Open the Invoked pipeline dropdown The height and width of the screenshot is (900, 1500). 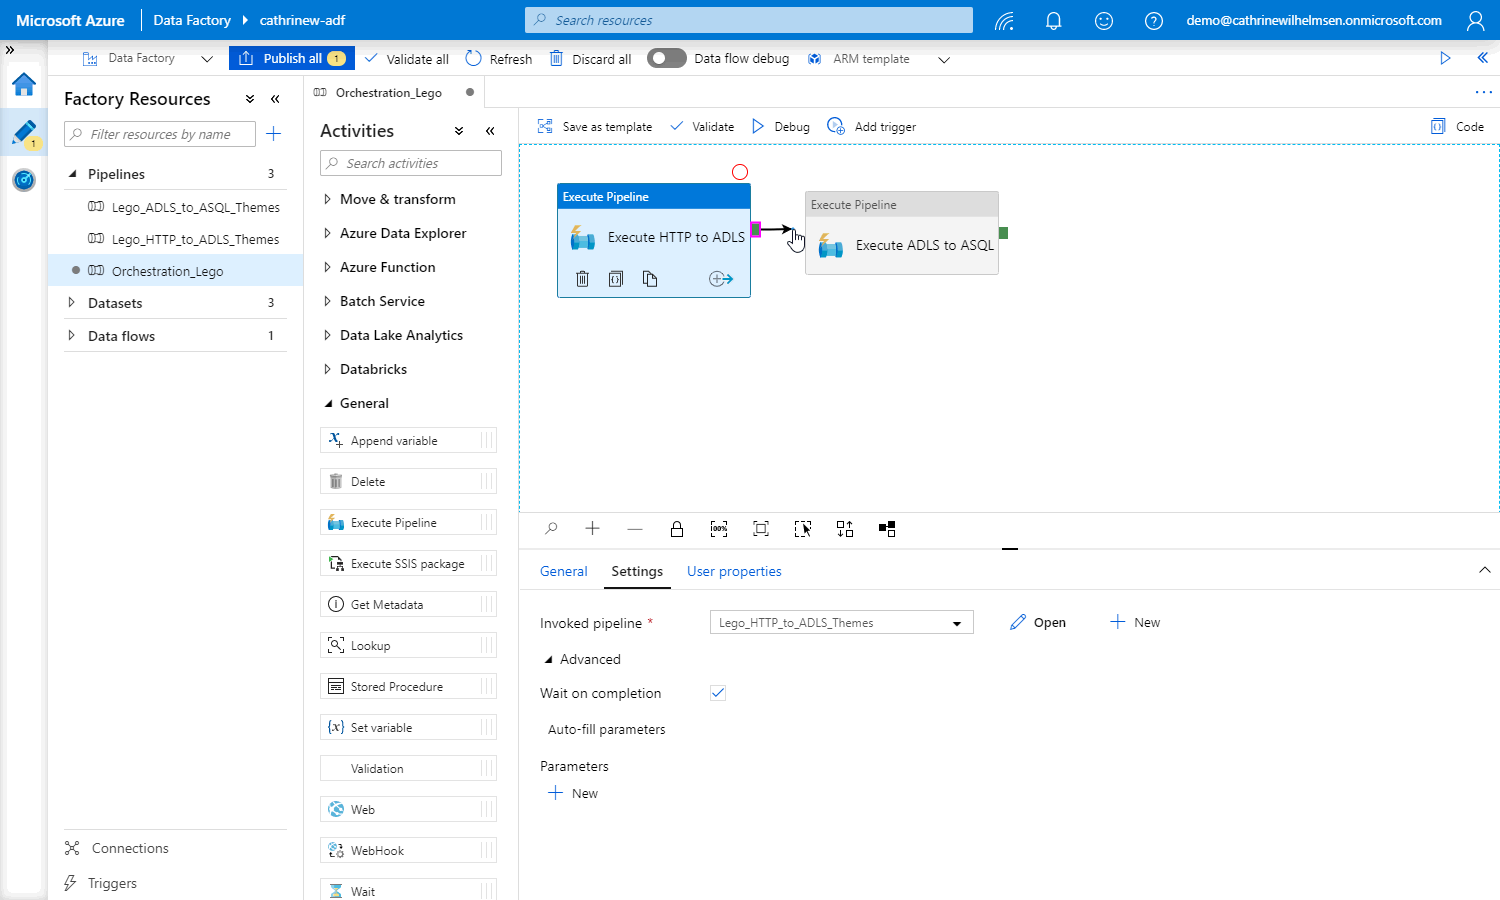coord(841,623)
